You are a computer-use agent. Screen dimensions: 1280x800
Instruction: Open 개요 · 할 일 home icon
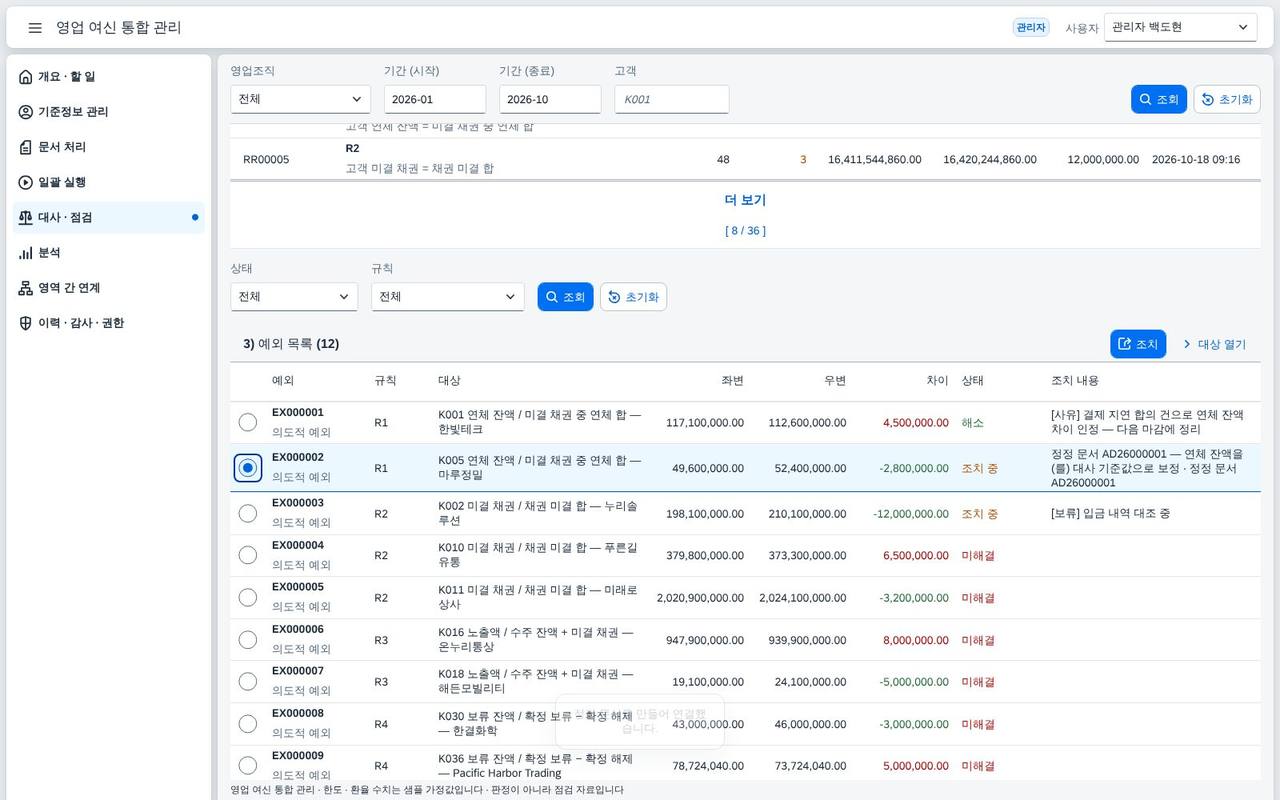(26, 77)
